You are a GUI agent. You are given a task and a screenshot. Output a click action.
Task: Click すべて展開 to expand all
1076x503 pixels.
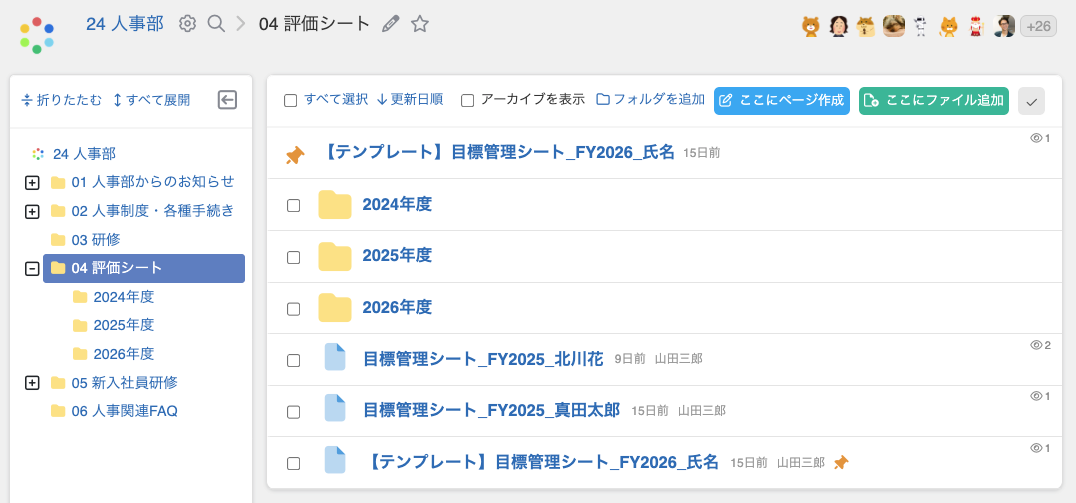pos(151,100)
